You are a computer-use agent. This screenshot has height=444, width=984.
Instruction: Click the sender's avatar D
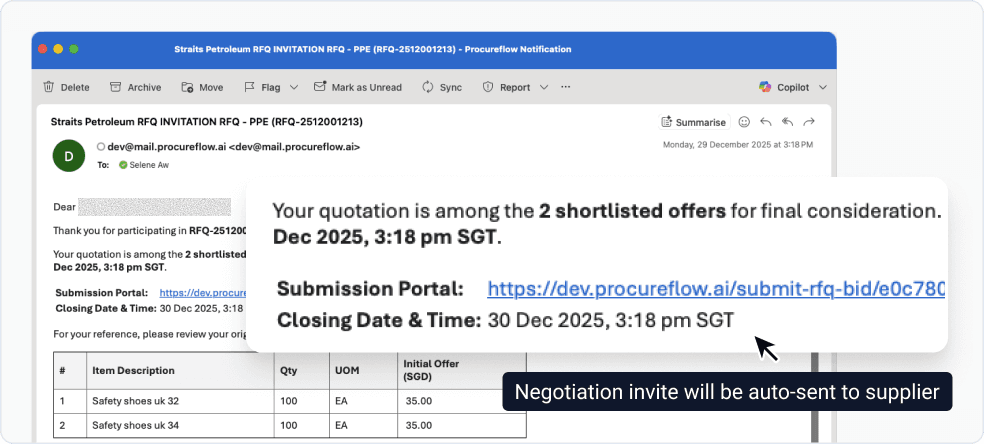click(x=68, y=155)
